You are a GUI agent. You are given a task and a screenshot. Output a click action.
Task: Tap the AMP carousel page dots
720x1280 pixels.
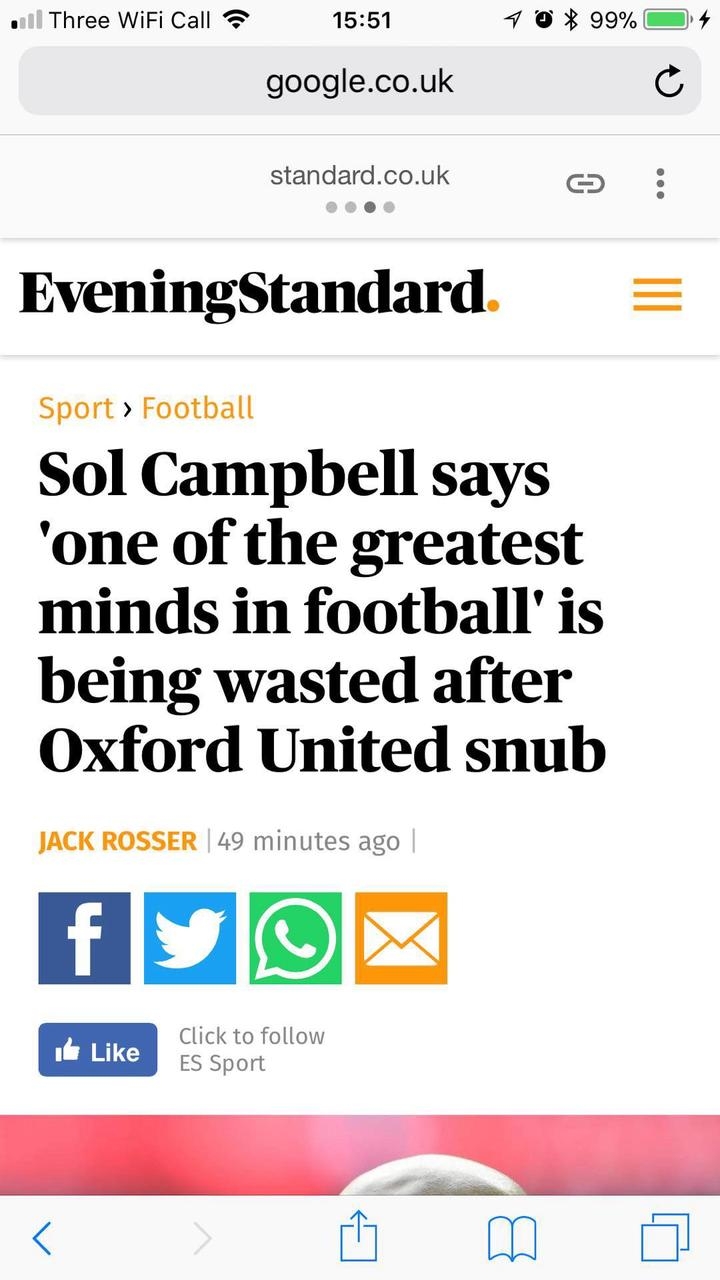(360, 208)
